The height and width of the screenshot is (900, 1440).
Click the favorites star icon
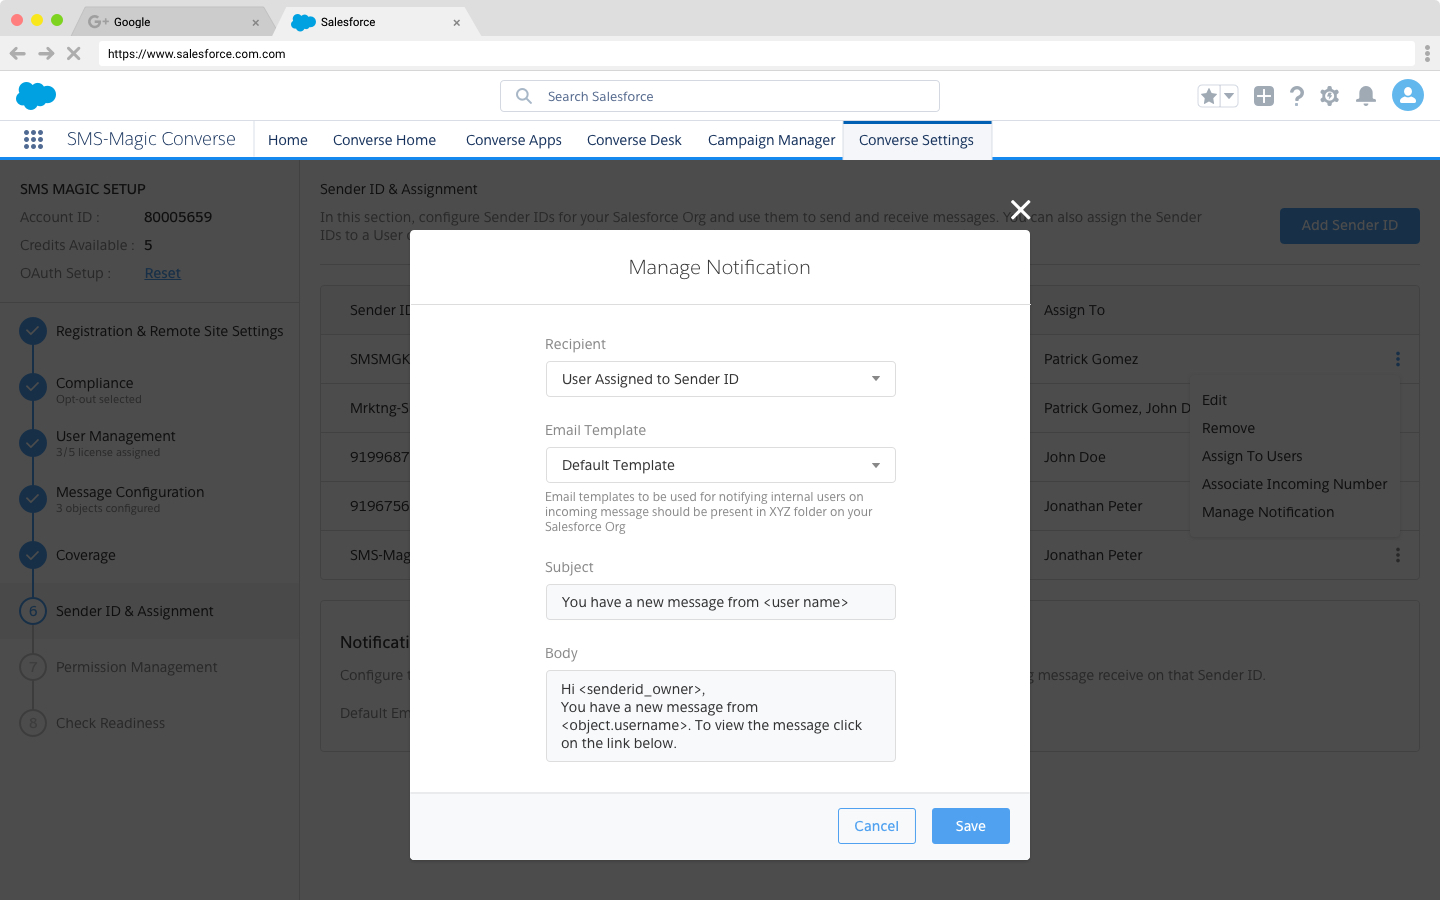point(1209,96)
